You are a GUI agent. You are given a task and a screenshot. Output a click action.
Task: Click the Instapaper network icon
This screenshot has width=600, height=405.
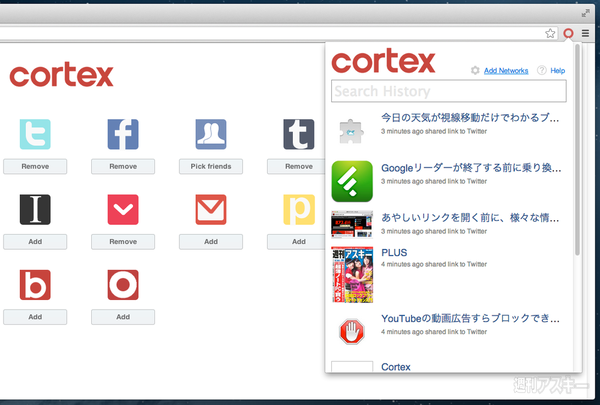tap(35, 209)
